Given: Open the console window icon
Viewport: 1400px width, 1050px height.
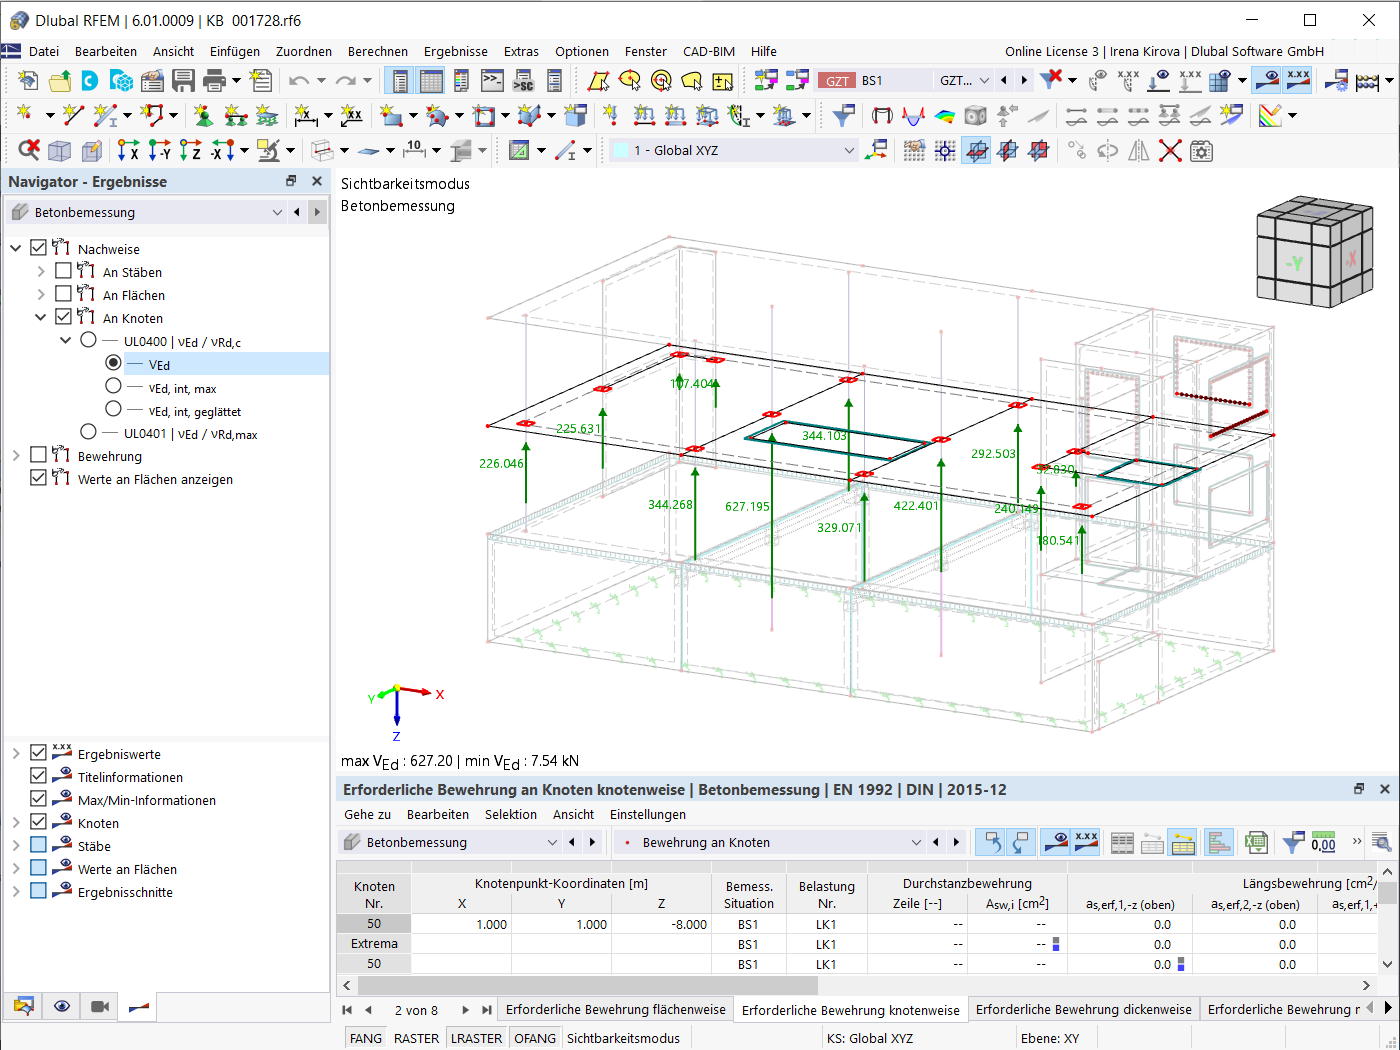Looking at the screenshot, I should pyautogui.click(x=492, y=81).
